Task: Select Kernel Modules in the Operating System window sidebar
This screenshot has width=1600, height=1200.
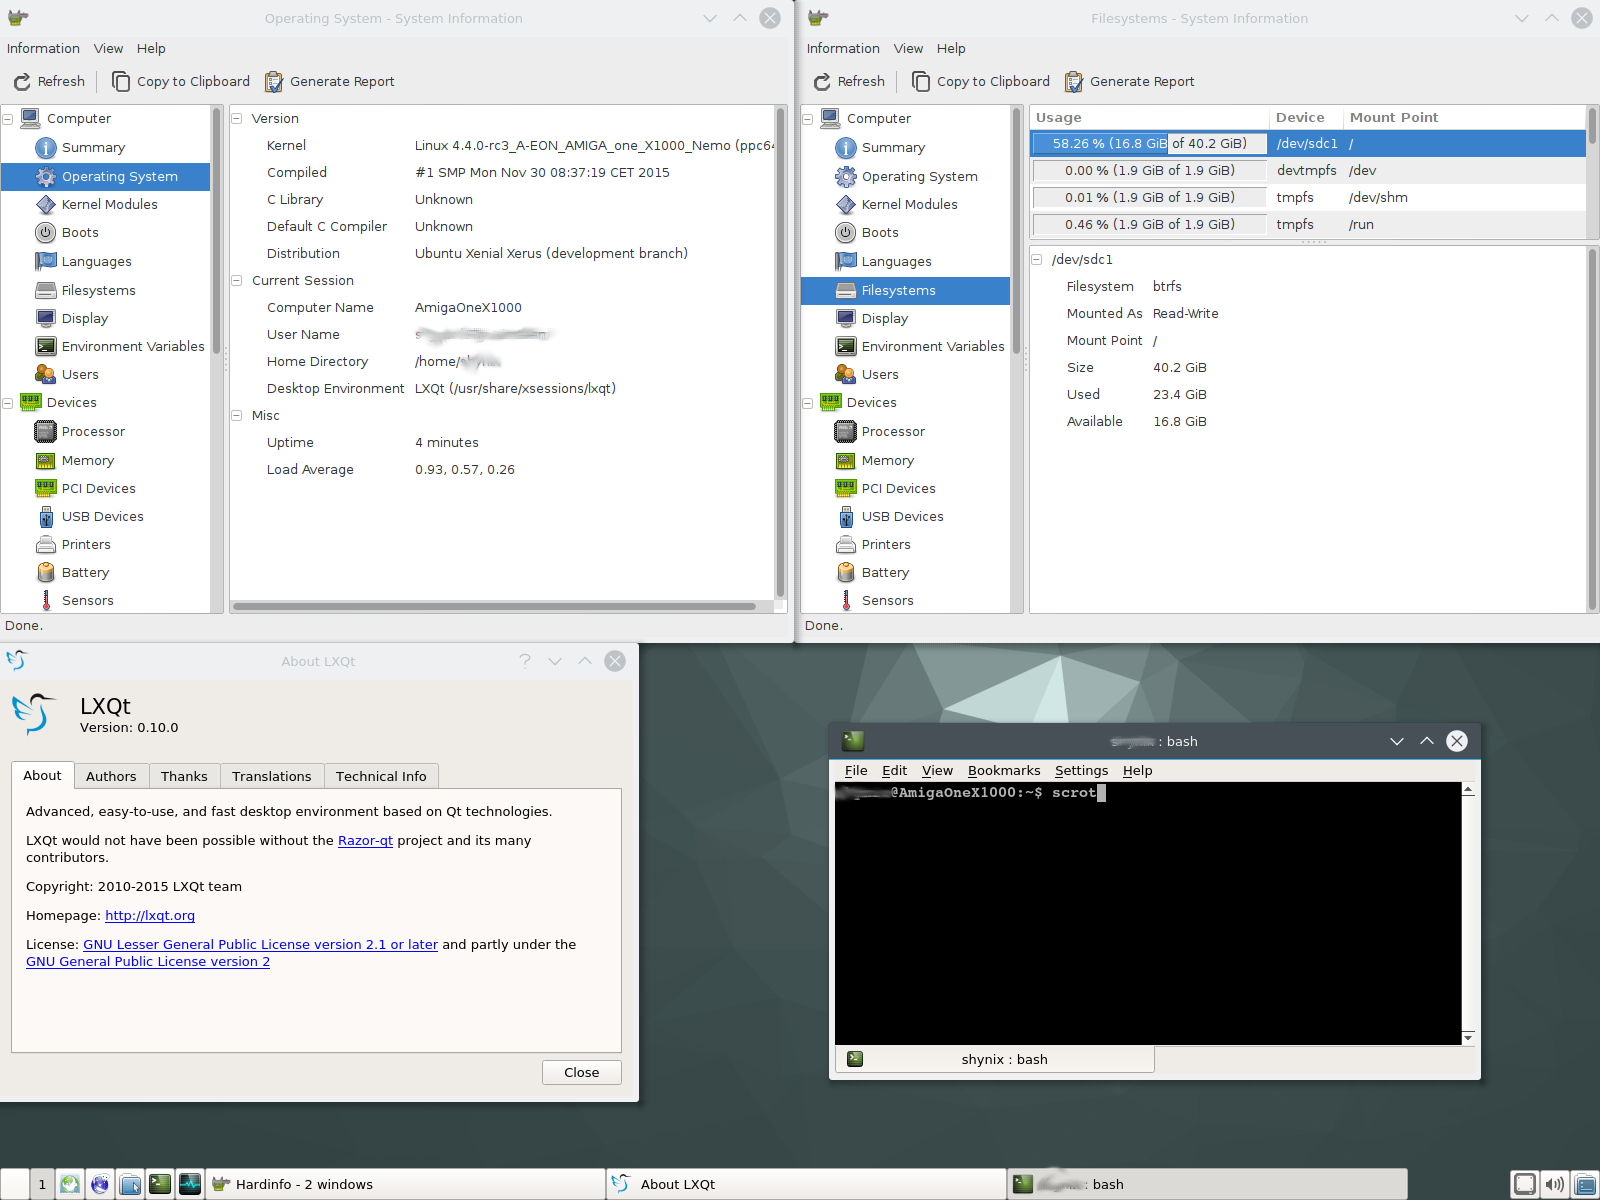Action: 109,204
